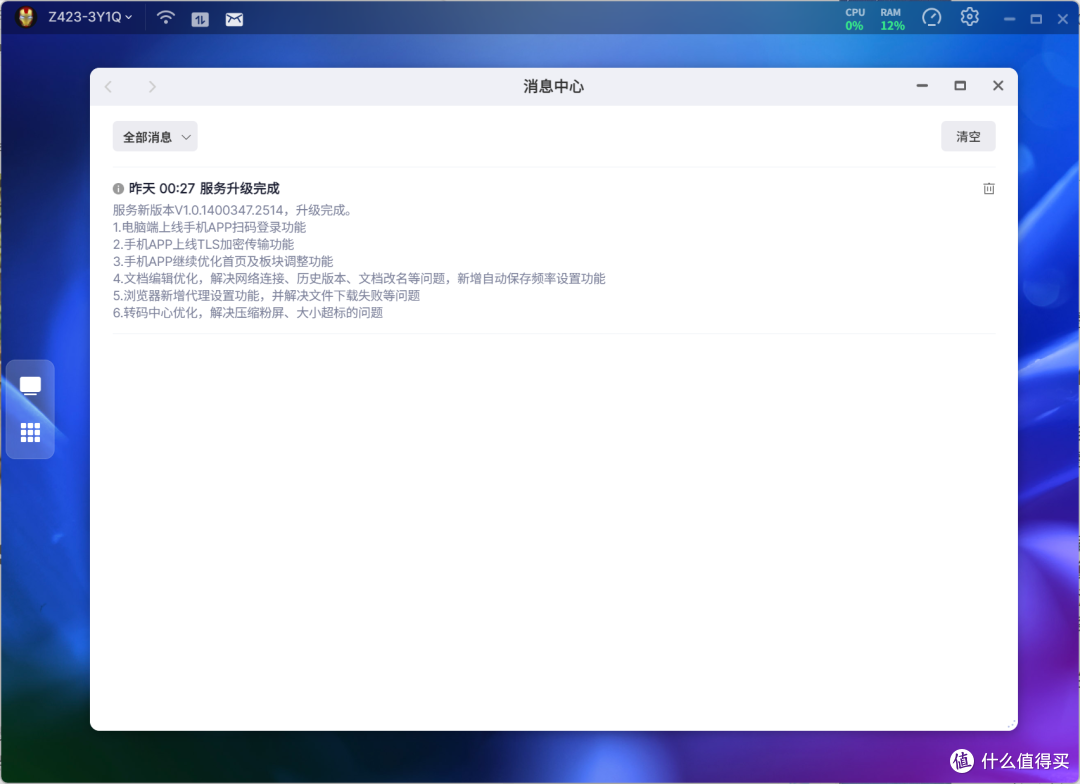Click the forward navigation arrow
The height and width of the screenshot is (784, 1080).
pos(152,86)
